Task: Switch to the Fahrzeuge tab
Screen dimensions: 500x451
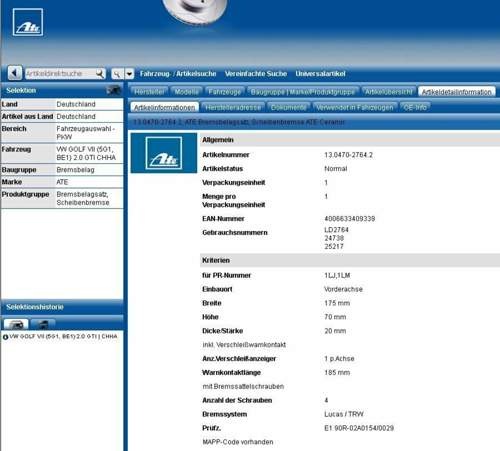Action: point(225,92)
